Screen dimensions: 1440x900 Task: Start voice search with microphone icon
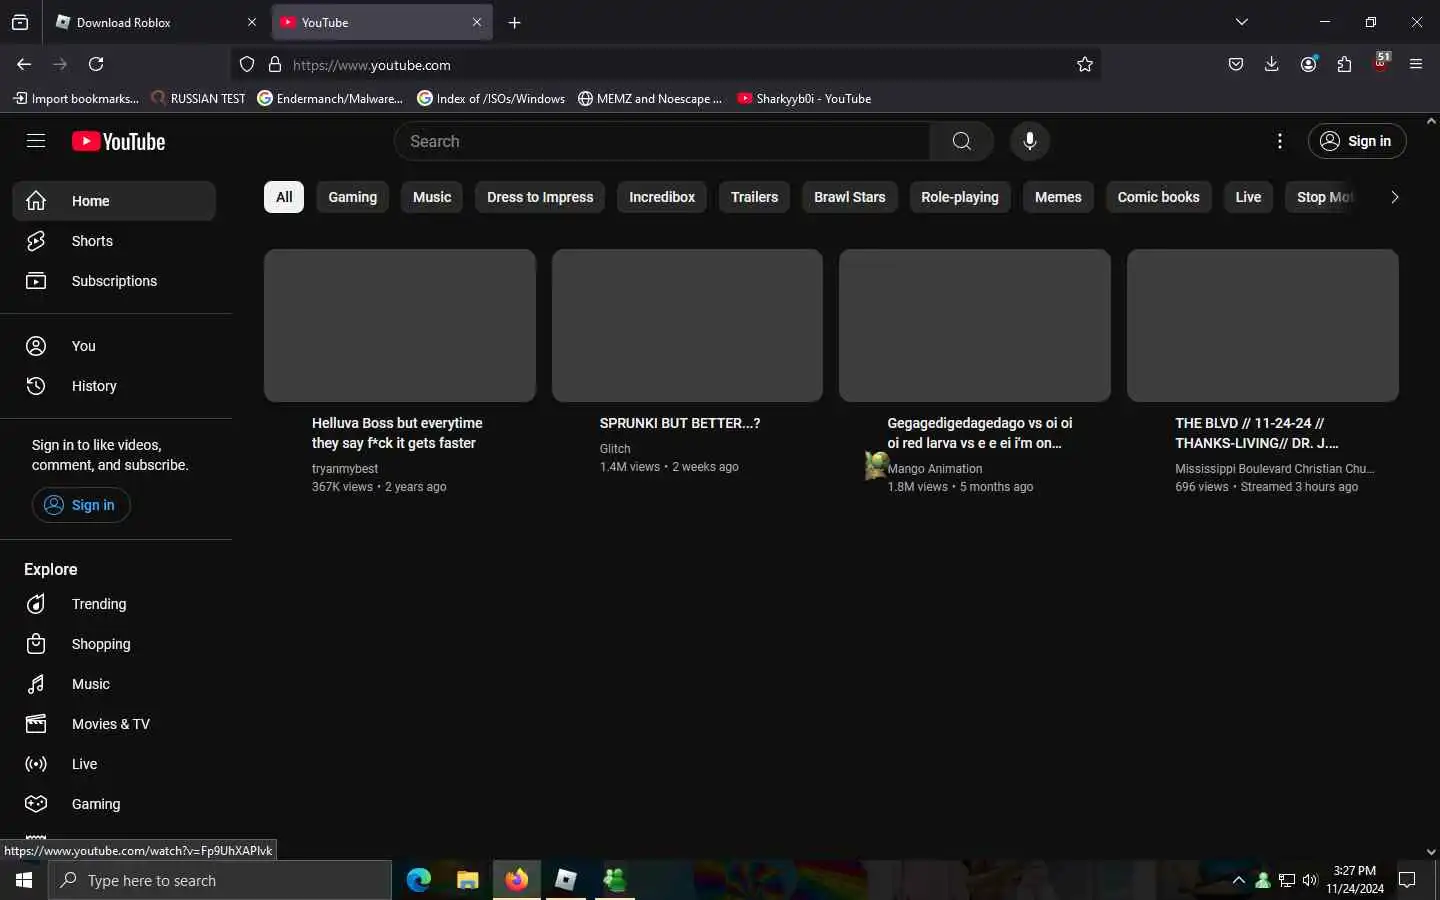point(1030,141)
